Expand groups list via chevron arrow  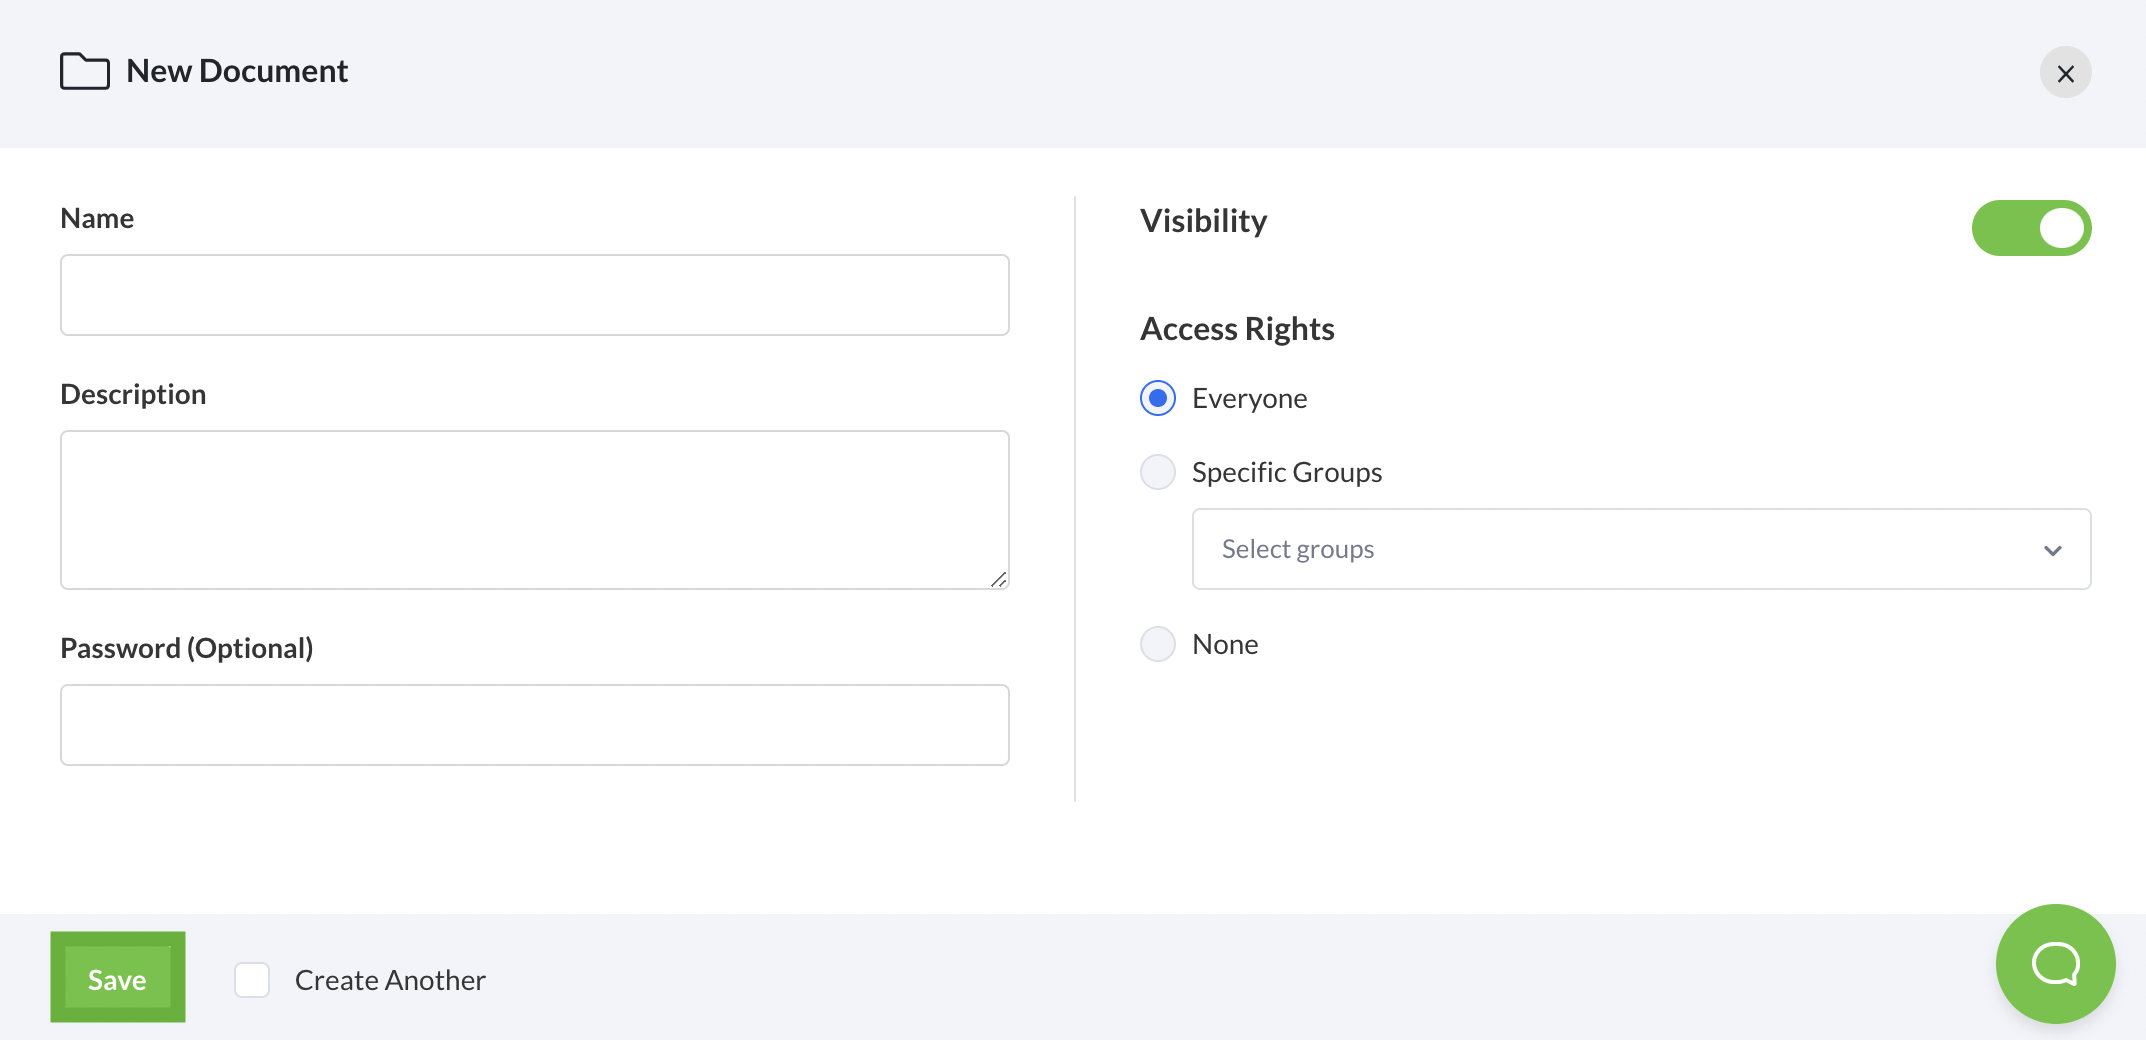pyautogui.click(x=2053, y=551)
